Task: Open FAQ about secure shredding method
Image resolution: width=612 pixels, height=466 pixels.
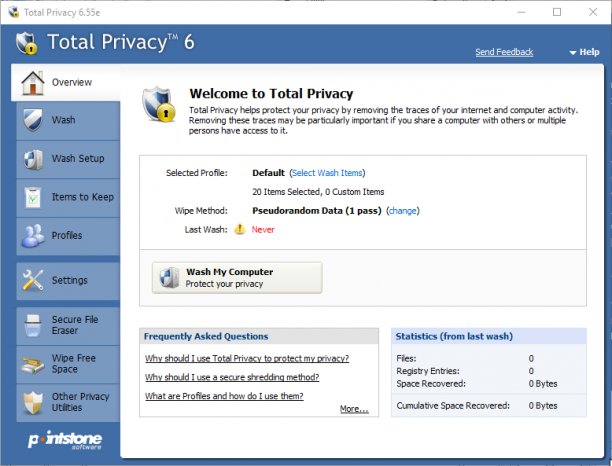Action: coord(232,377)
